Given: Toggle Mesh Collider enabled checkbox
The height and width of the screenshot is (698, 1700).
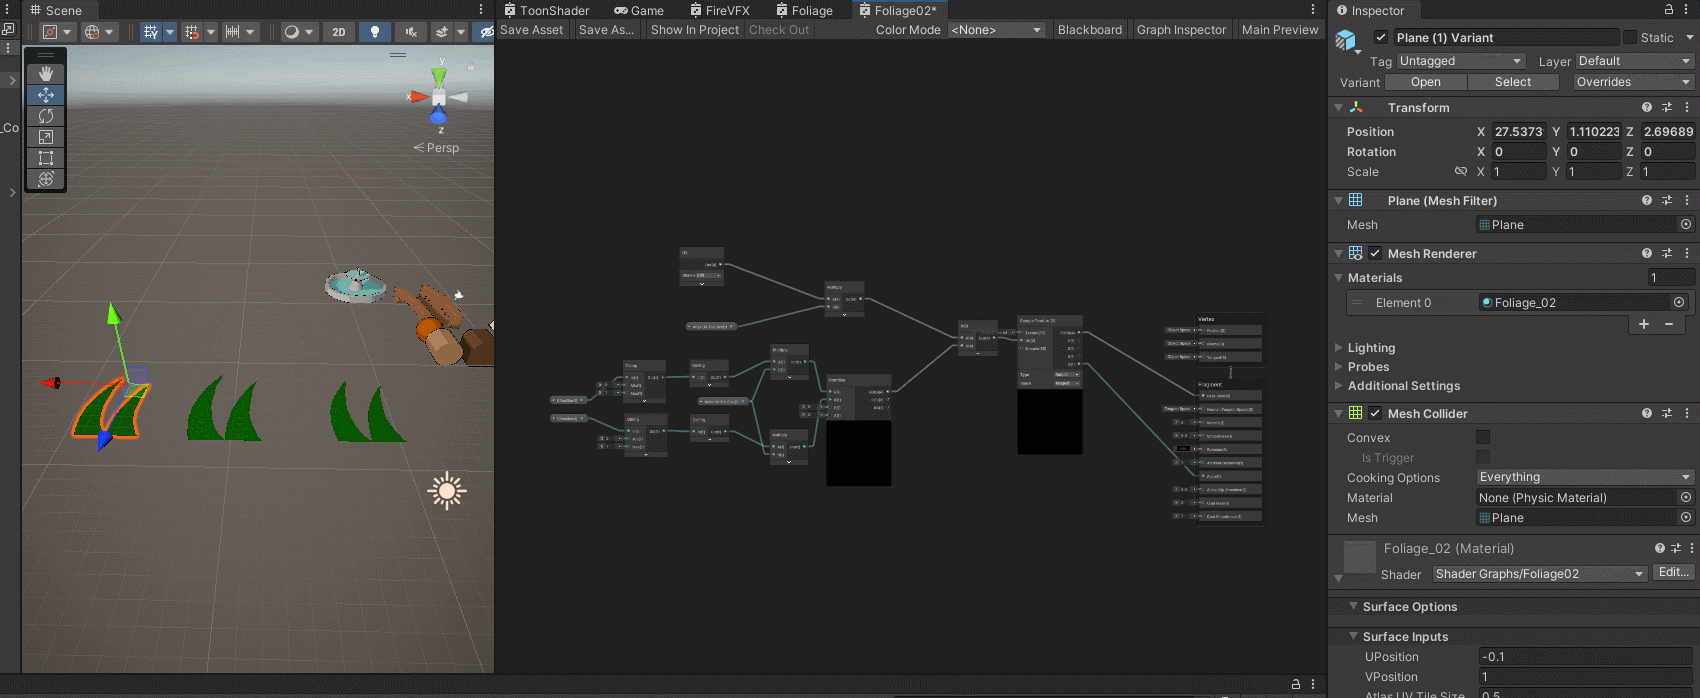Looking at the screenshot, I should (x=1375, y=413).
